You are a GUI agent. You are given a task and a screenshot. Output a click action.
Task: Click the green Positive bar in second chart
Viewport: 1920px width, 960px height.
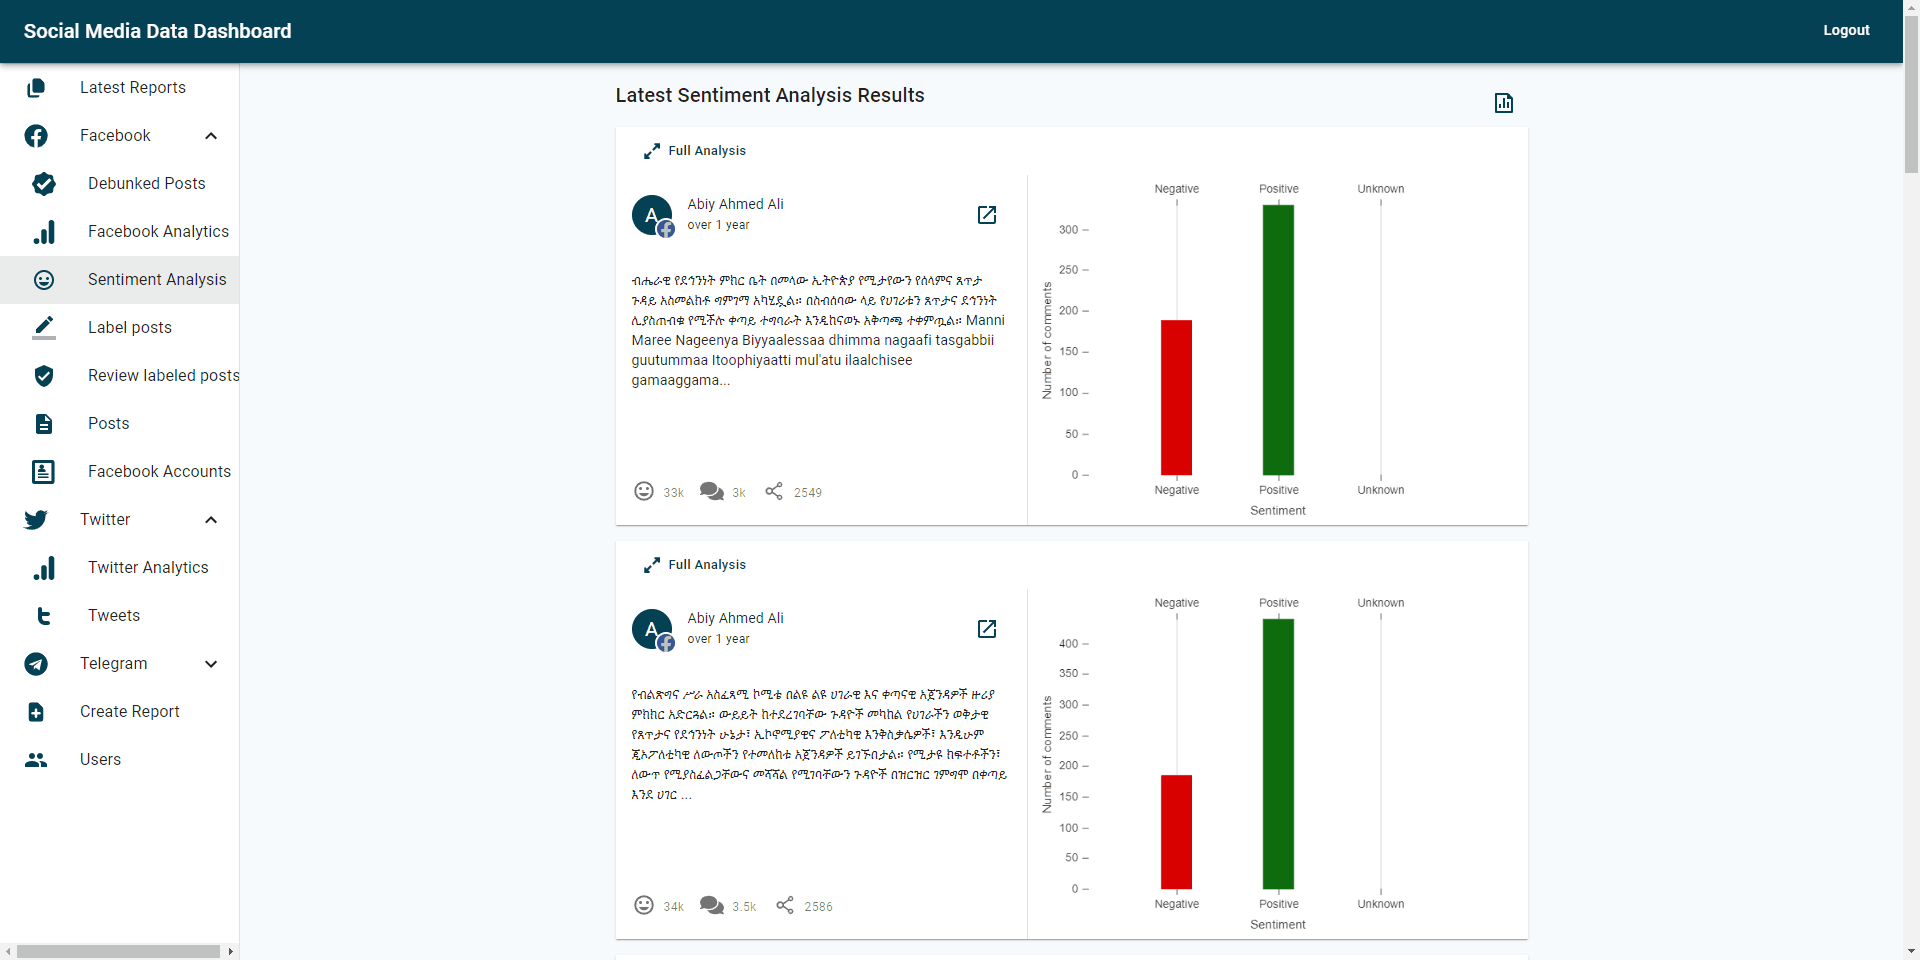1278,753
